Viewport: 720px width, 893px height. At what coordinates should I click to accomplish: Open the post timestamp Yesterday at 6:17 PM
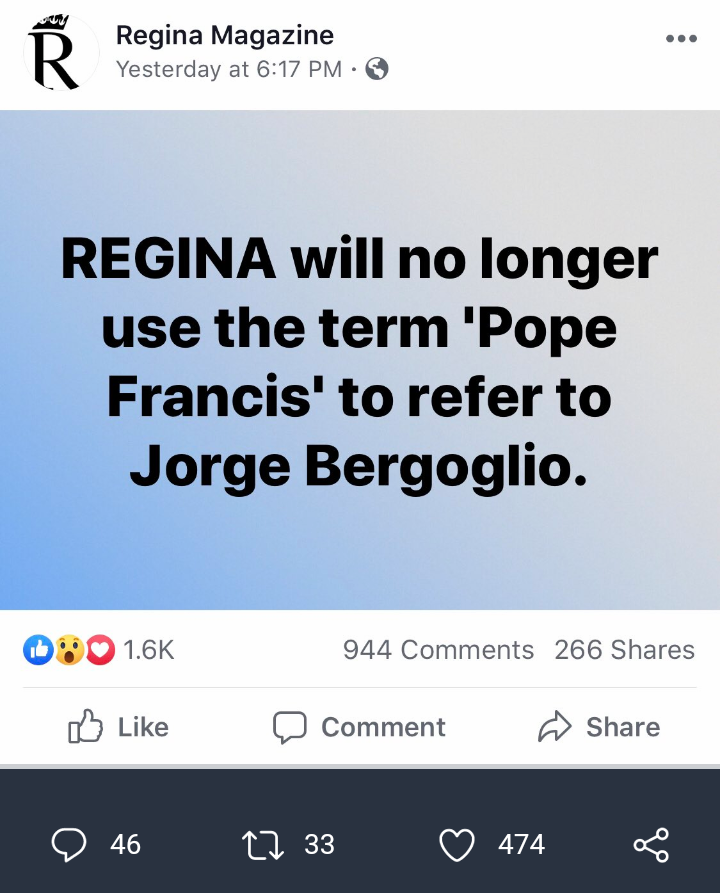click(x=229, y=69)
